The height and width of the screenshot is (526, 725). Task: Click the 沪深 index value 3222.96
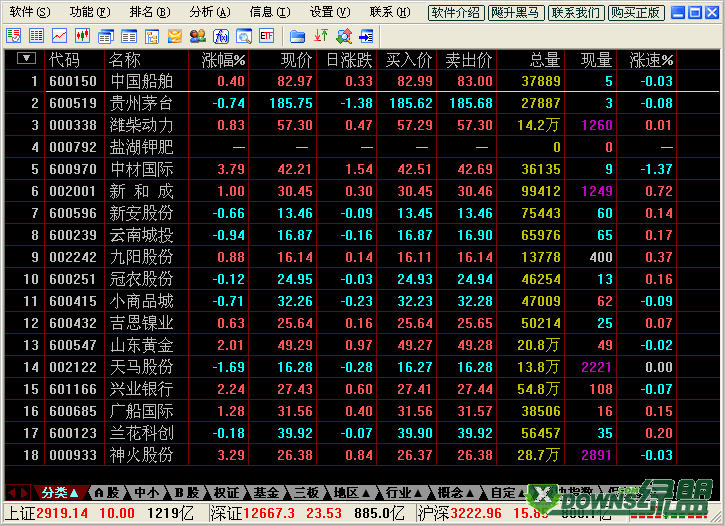[x=476, y=513]
